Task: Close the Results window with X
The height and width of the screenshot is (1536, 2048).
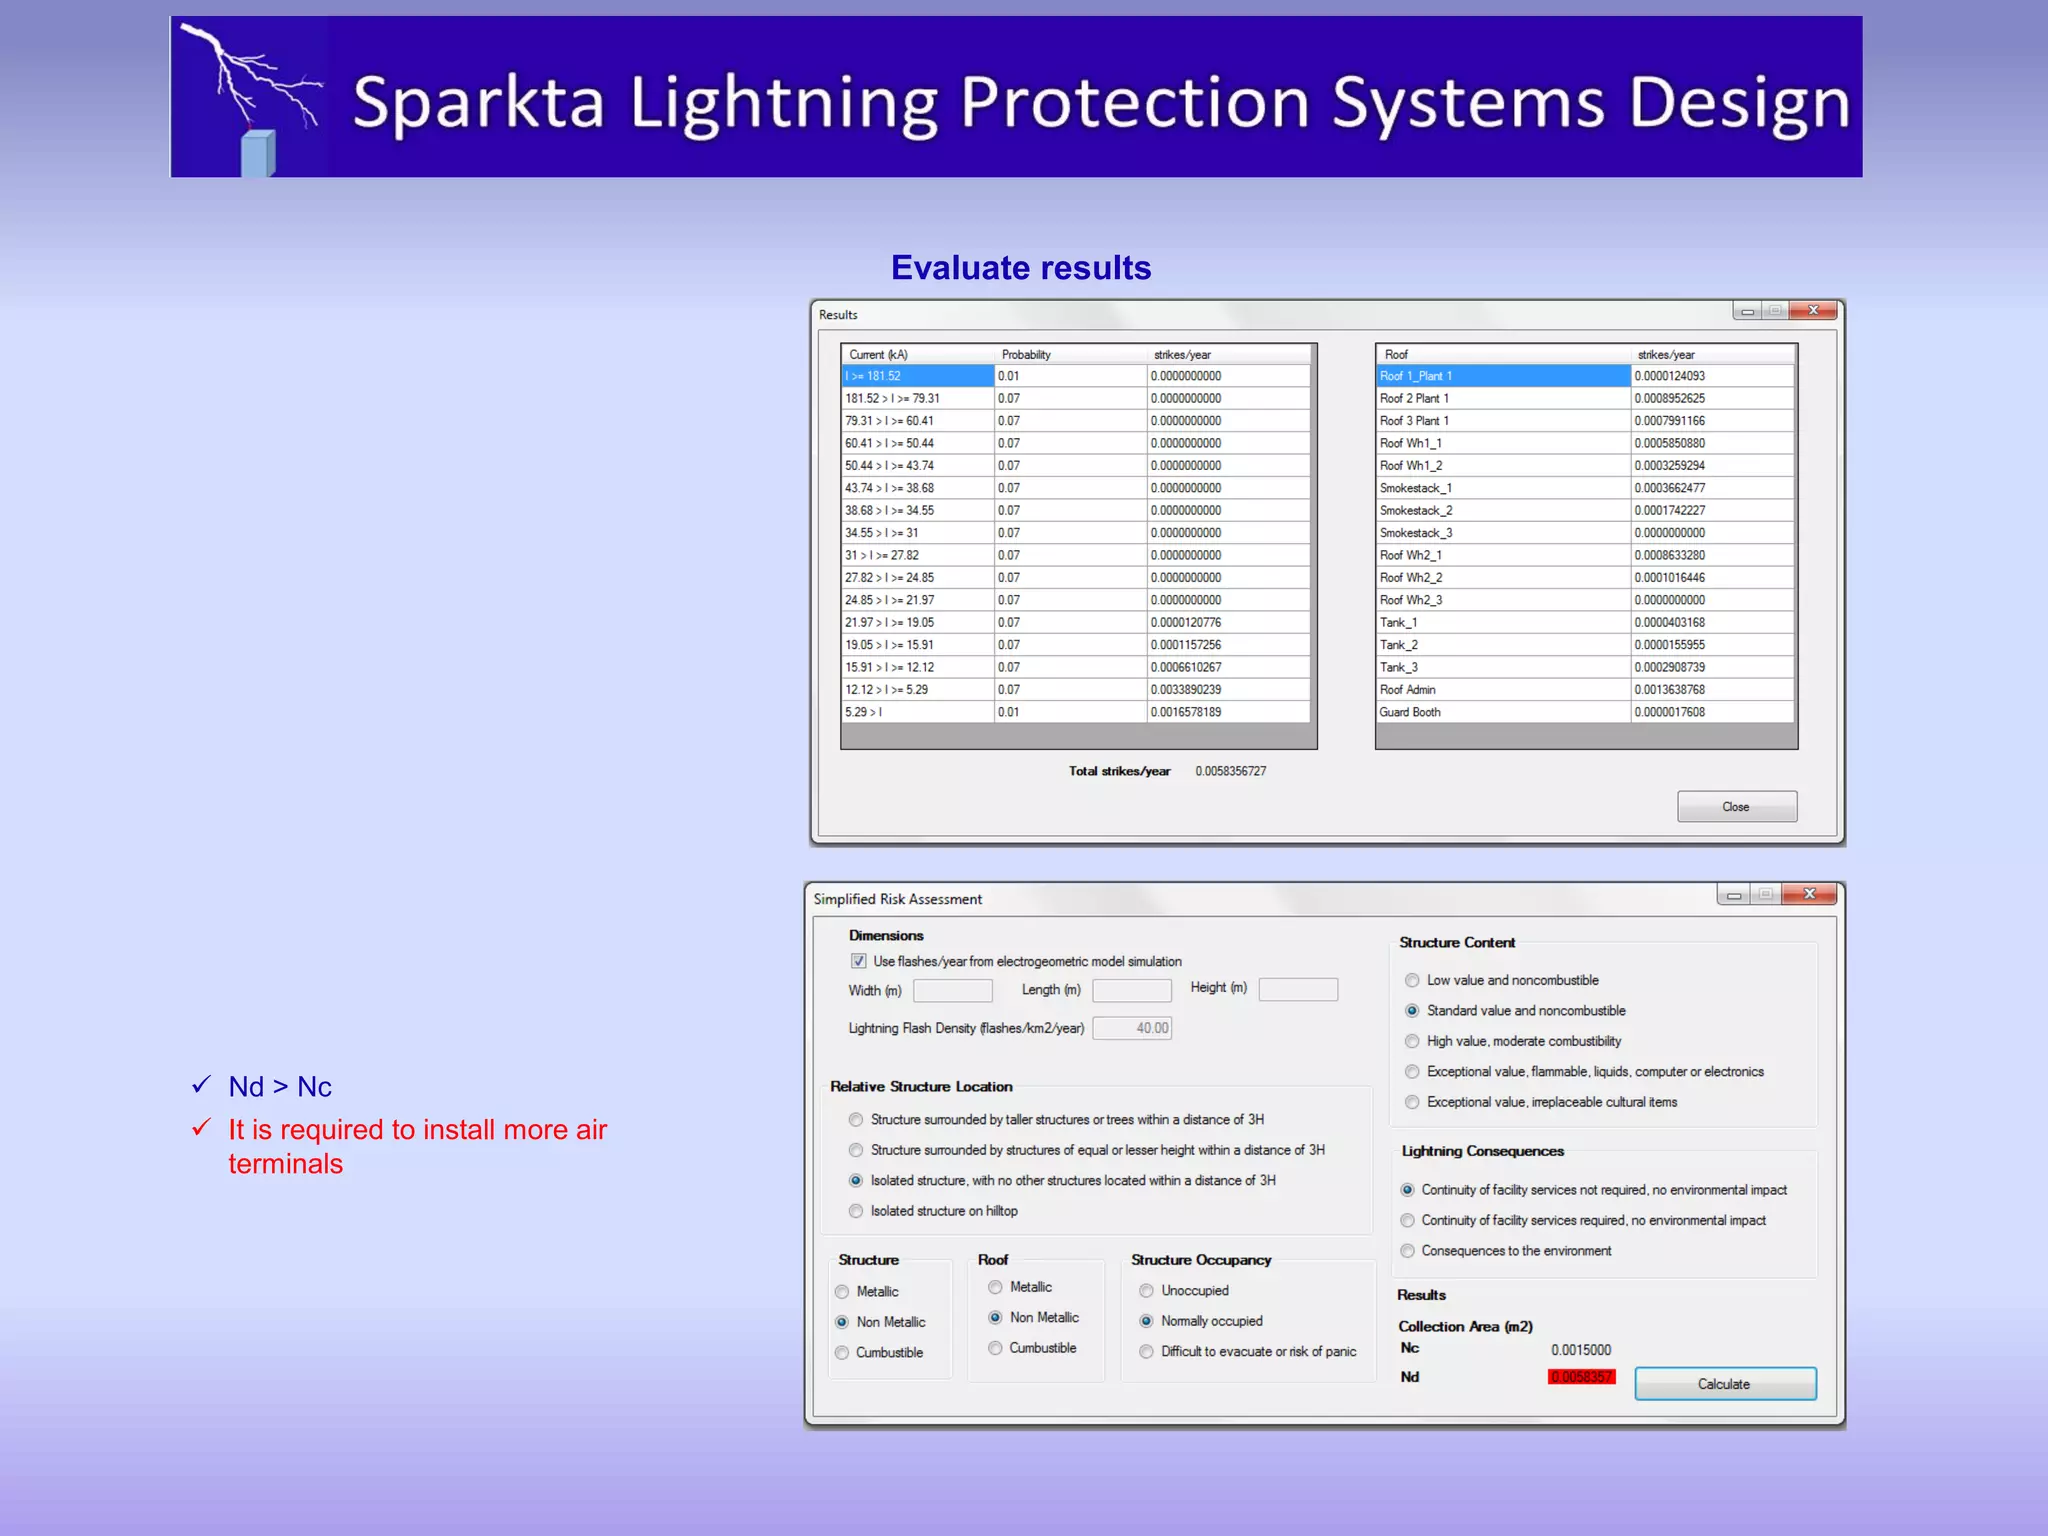Action: pos(1812,311)
